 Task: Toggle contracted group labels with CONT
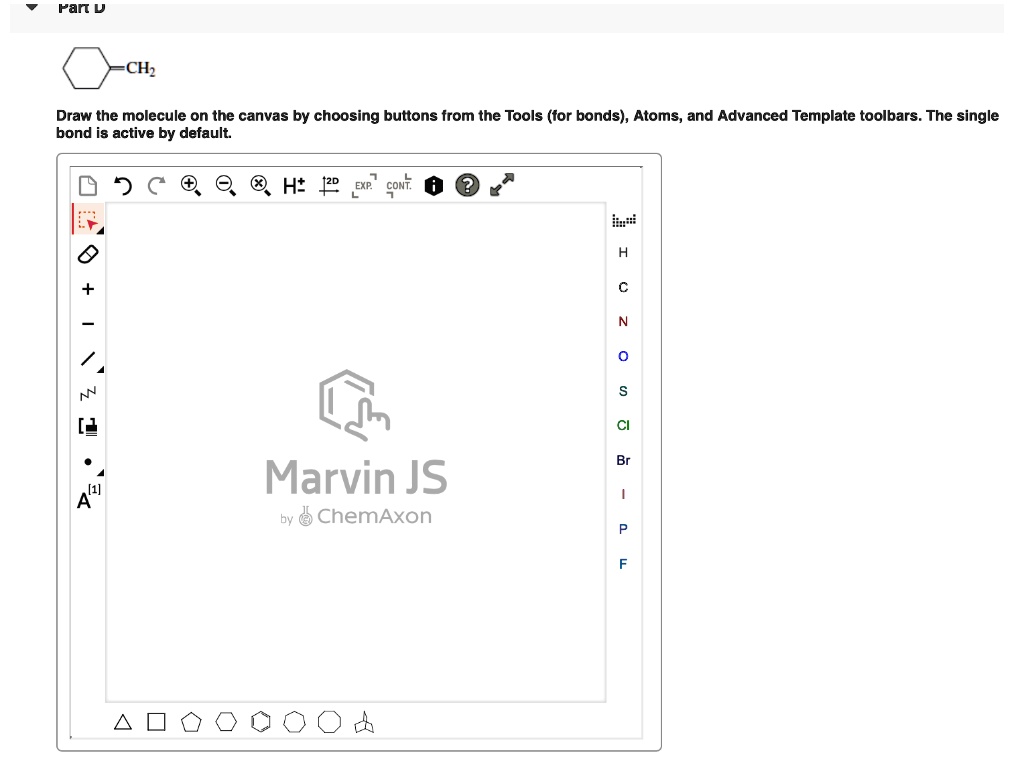(x=398, y=185)
